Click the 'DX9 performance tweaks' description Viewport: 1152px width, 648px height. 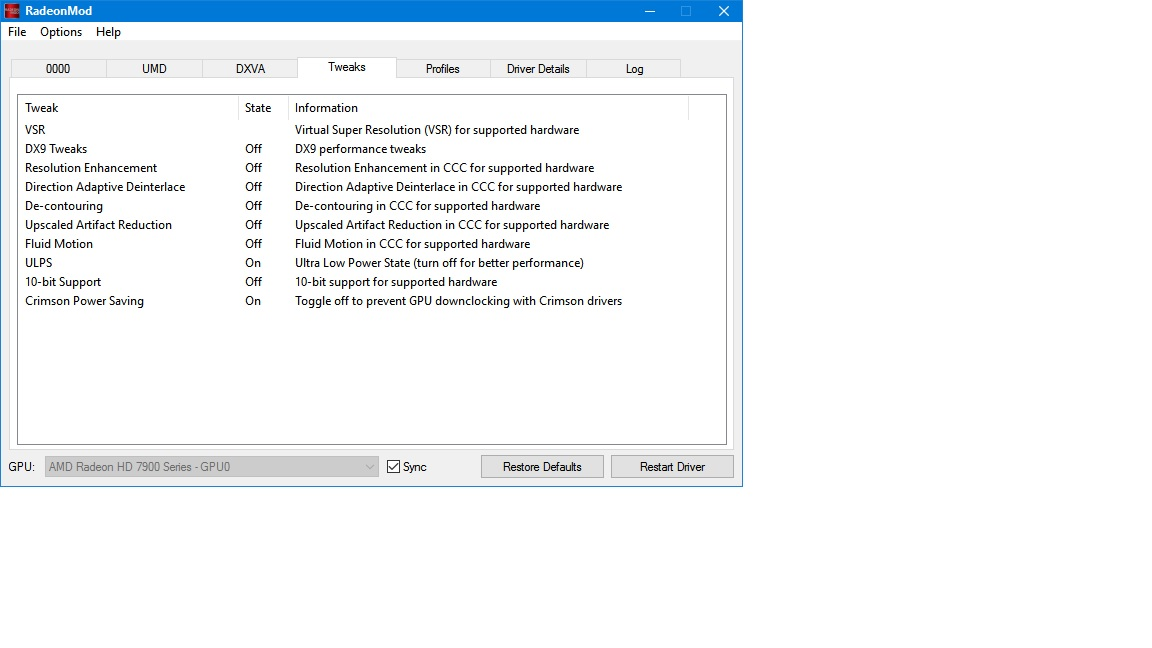pos(361,148)
